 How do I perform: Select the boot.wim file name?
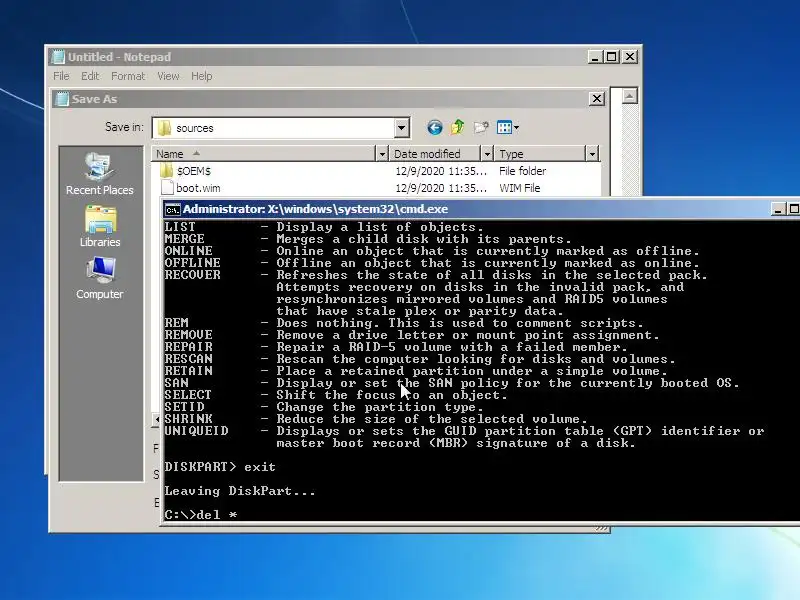(198, 188)
